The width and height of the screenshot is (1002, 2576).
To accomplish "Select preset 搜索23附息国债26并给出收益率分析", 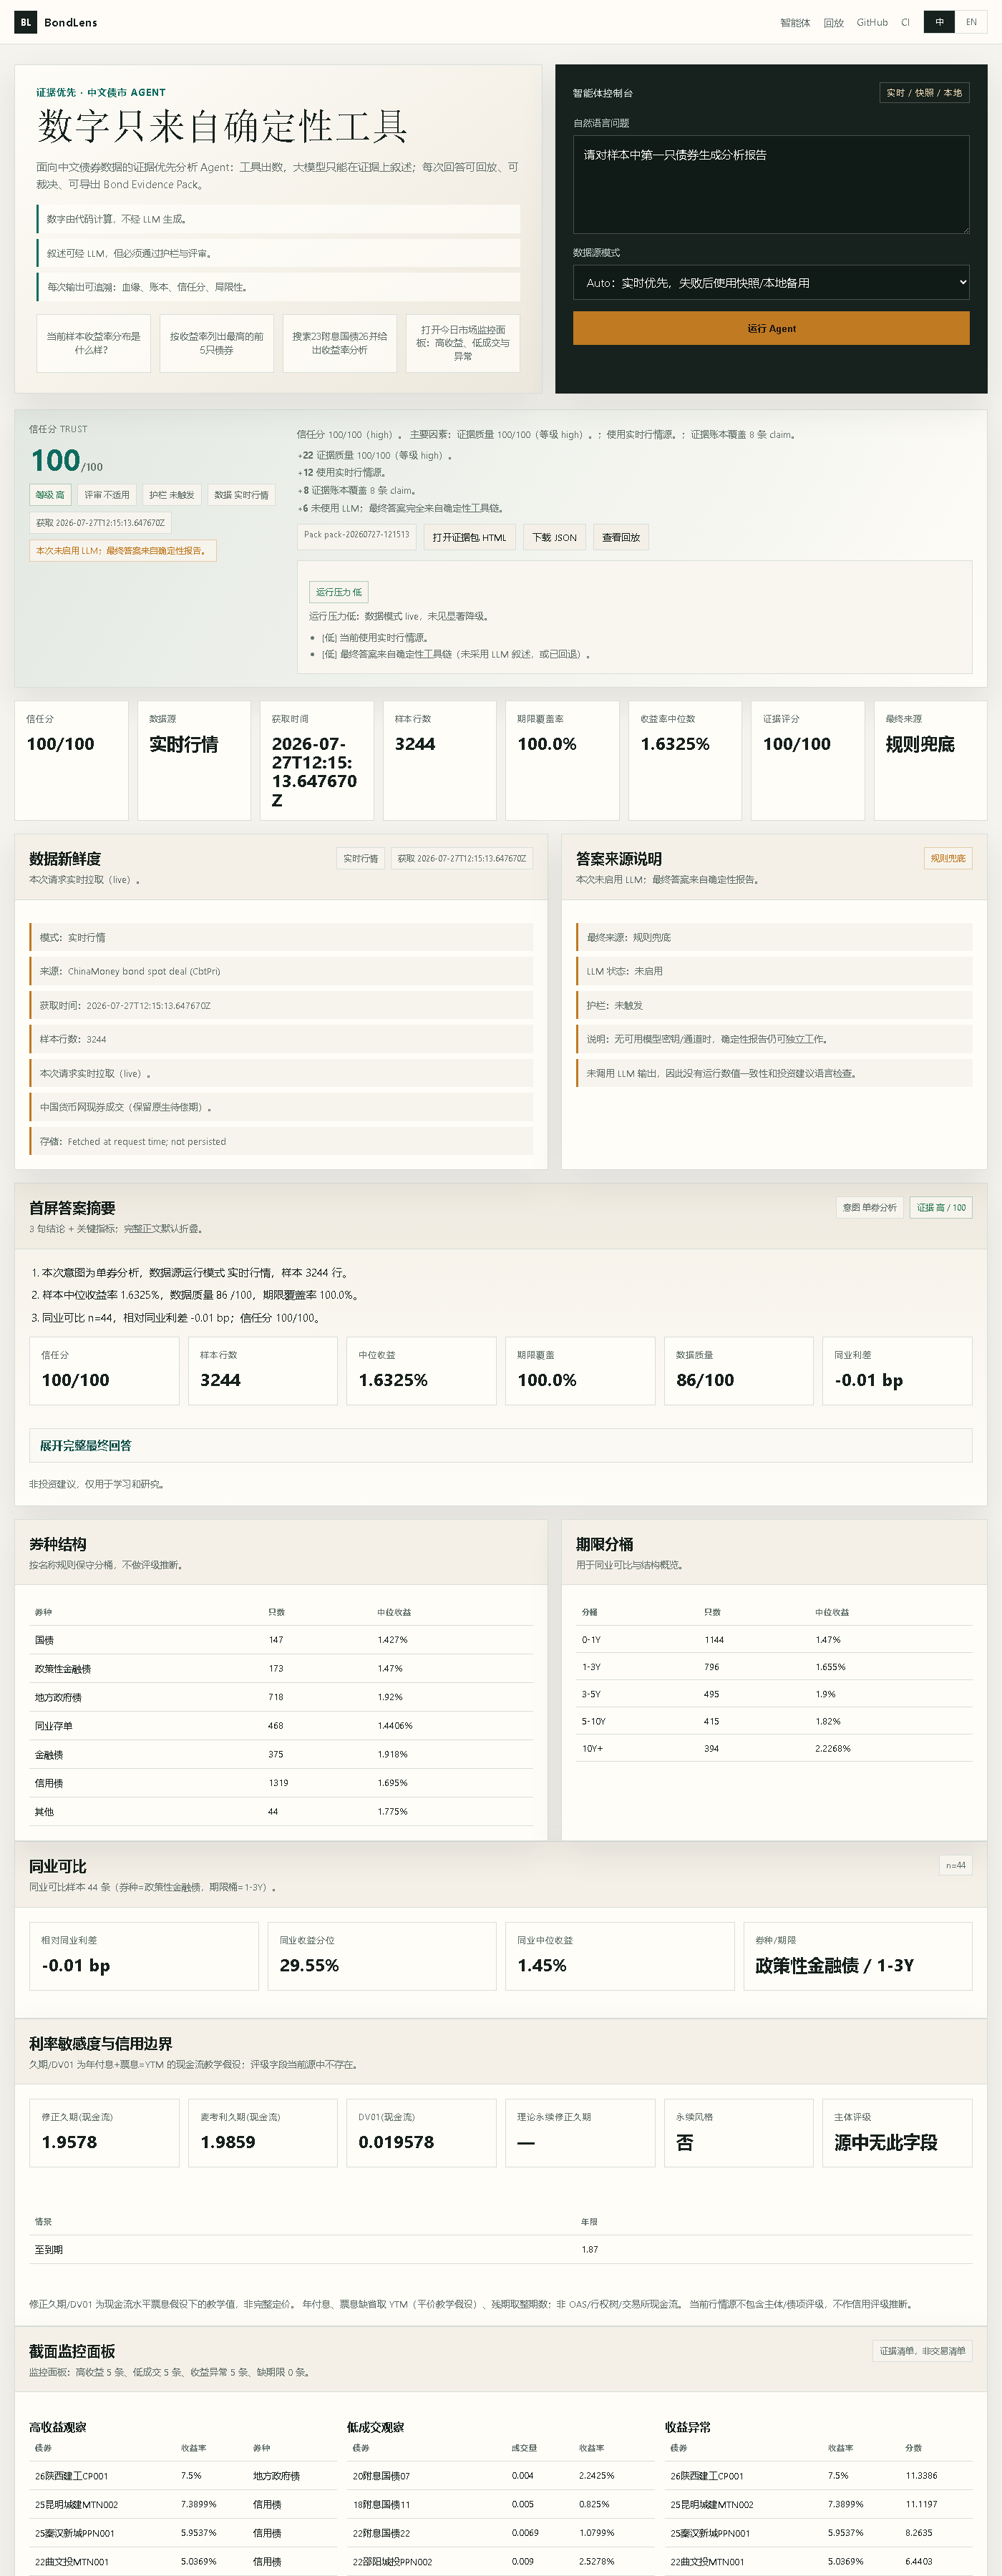I will pyautogui.click(x=339, y=343).
